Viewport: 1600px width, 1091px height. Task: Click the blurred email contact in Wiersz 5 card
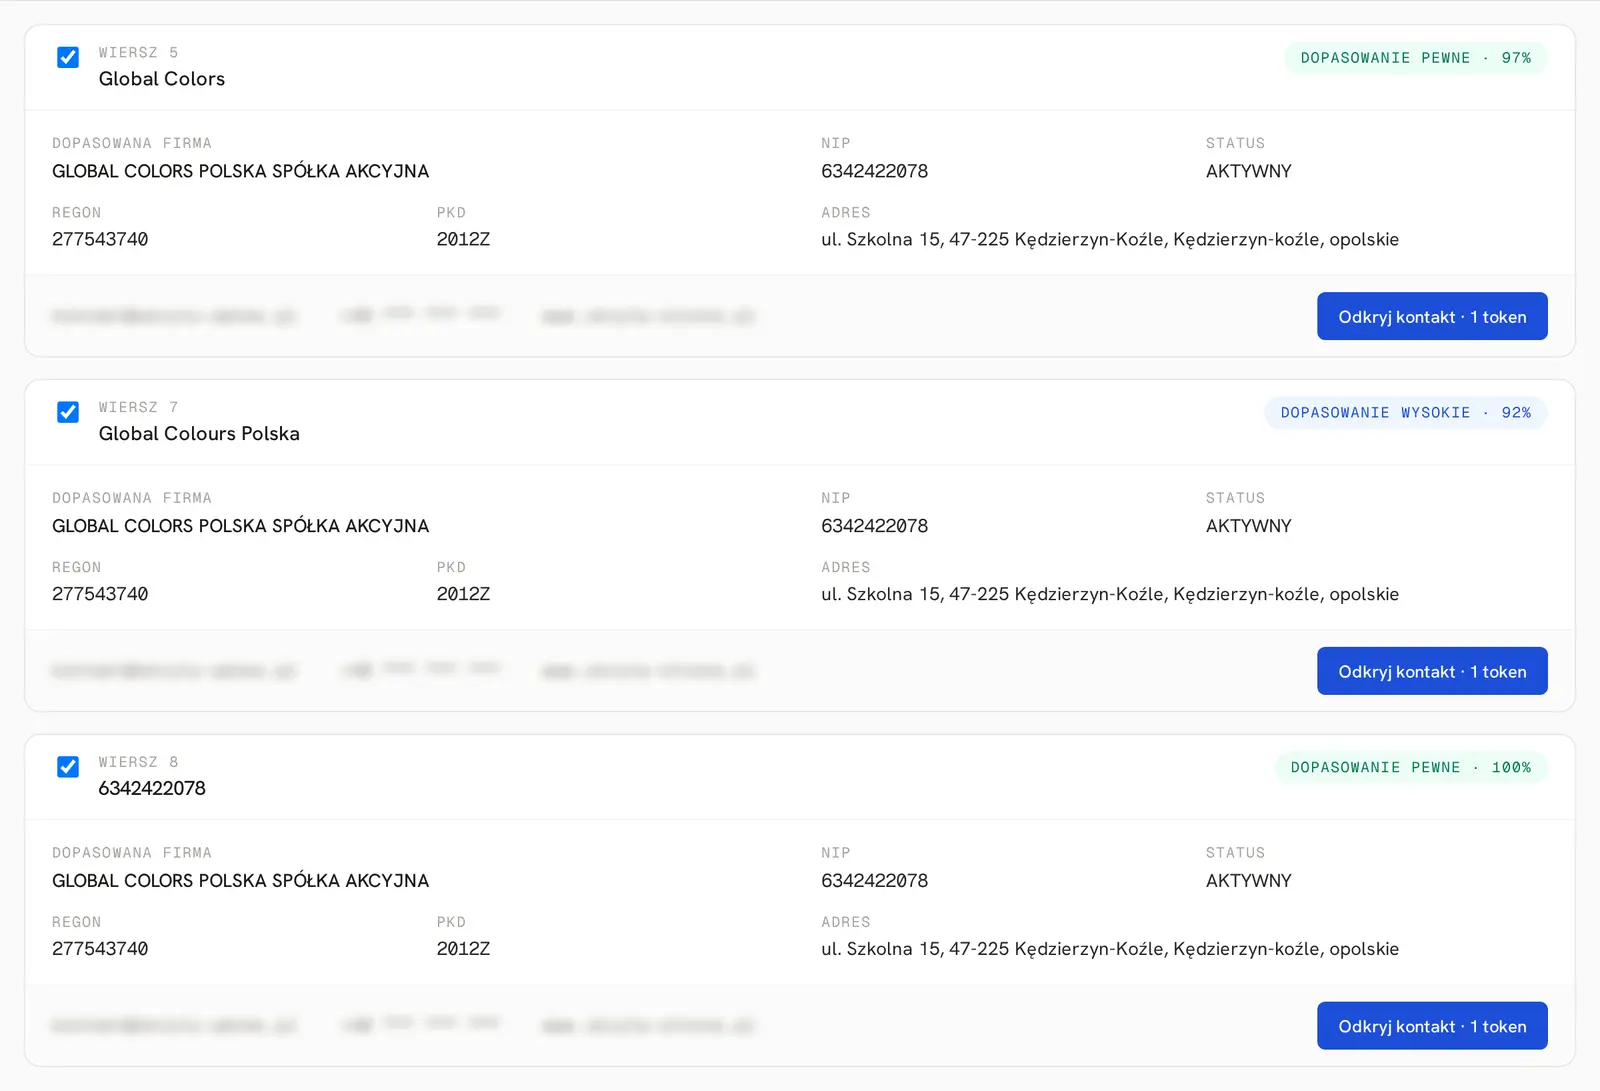point(174,316)
